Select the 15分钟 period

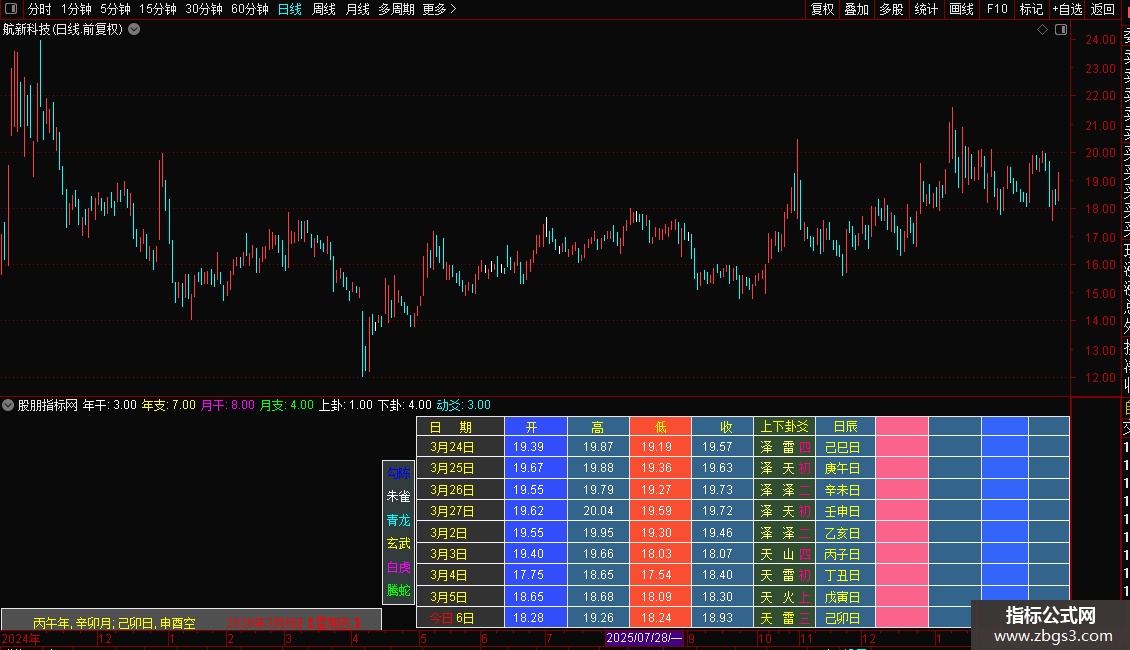[158, 9]
